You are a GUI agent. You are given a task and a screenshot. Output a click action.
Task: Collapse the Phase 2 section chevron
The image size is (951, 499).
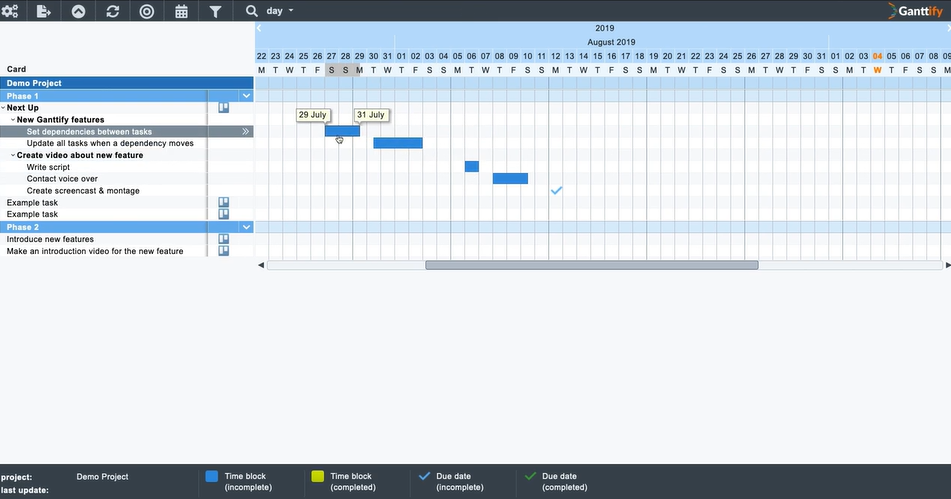click(x=246, y=227)
